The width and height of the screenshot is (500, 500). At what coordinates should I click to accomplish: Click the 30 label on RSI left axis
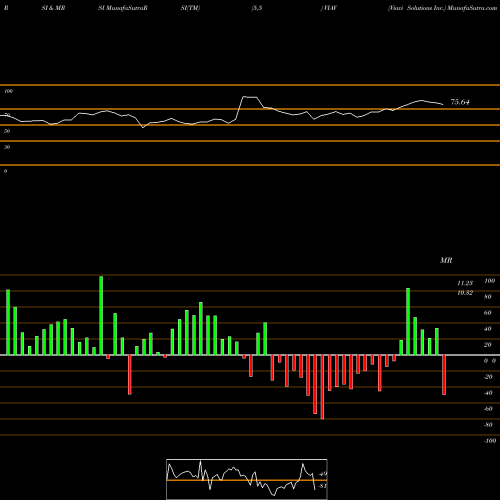7,147
